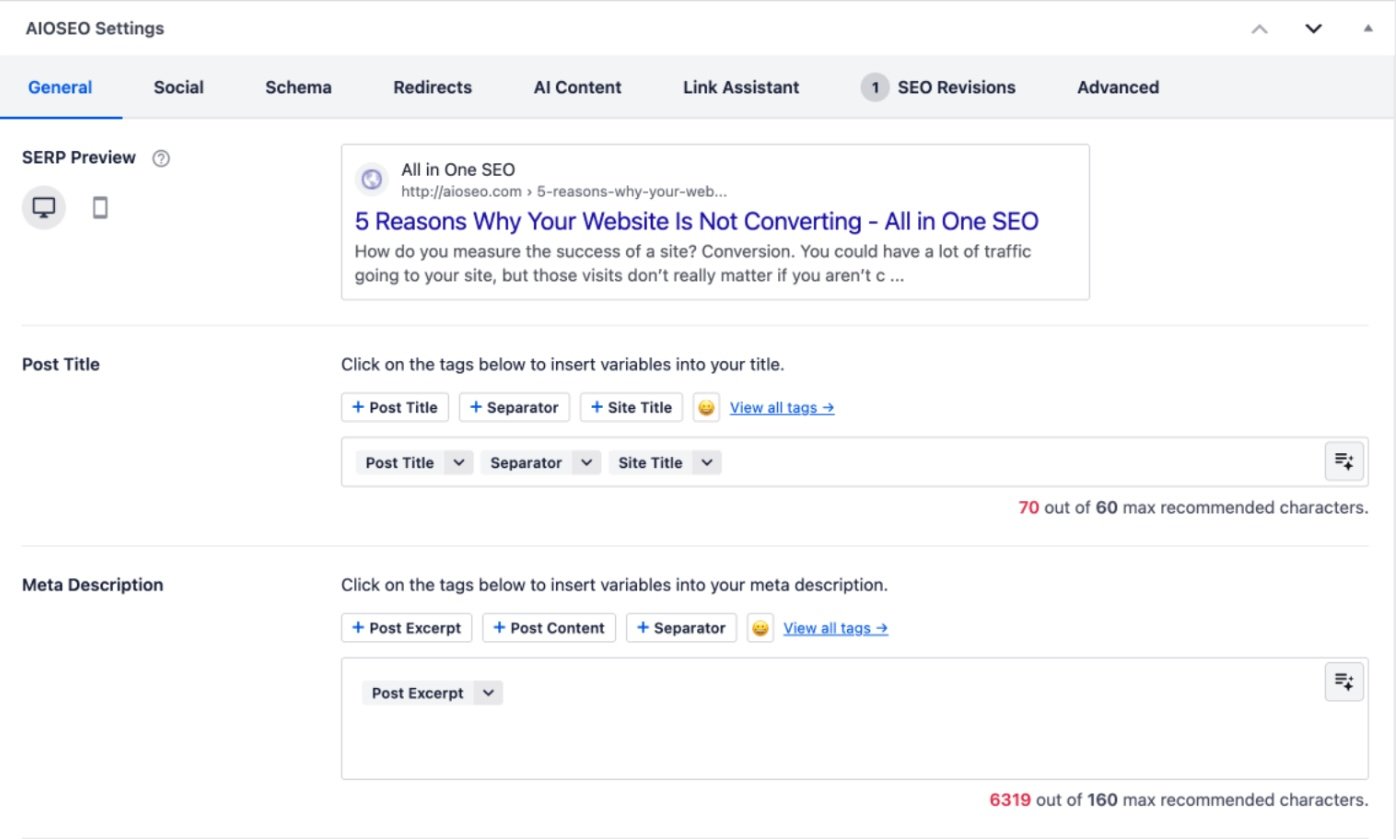This screenshot has width=1396, height=839.
Task: Open Post Excerpt tag dropdown in description
Action: pyautogui.click(x=488, y=693)
